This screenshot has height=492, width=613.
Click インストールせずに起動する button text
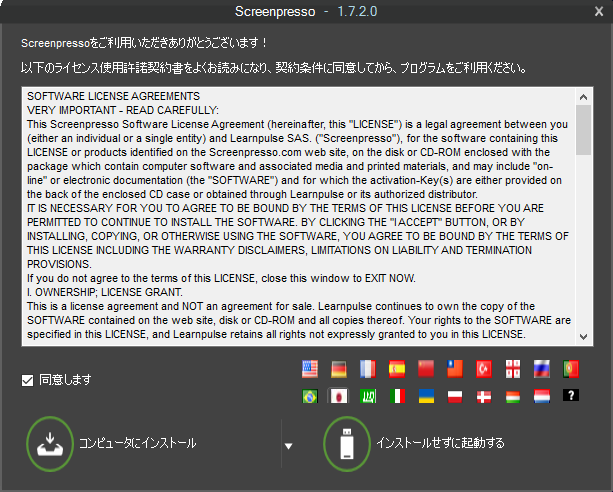coord(441,443)
